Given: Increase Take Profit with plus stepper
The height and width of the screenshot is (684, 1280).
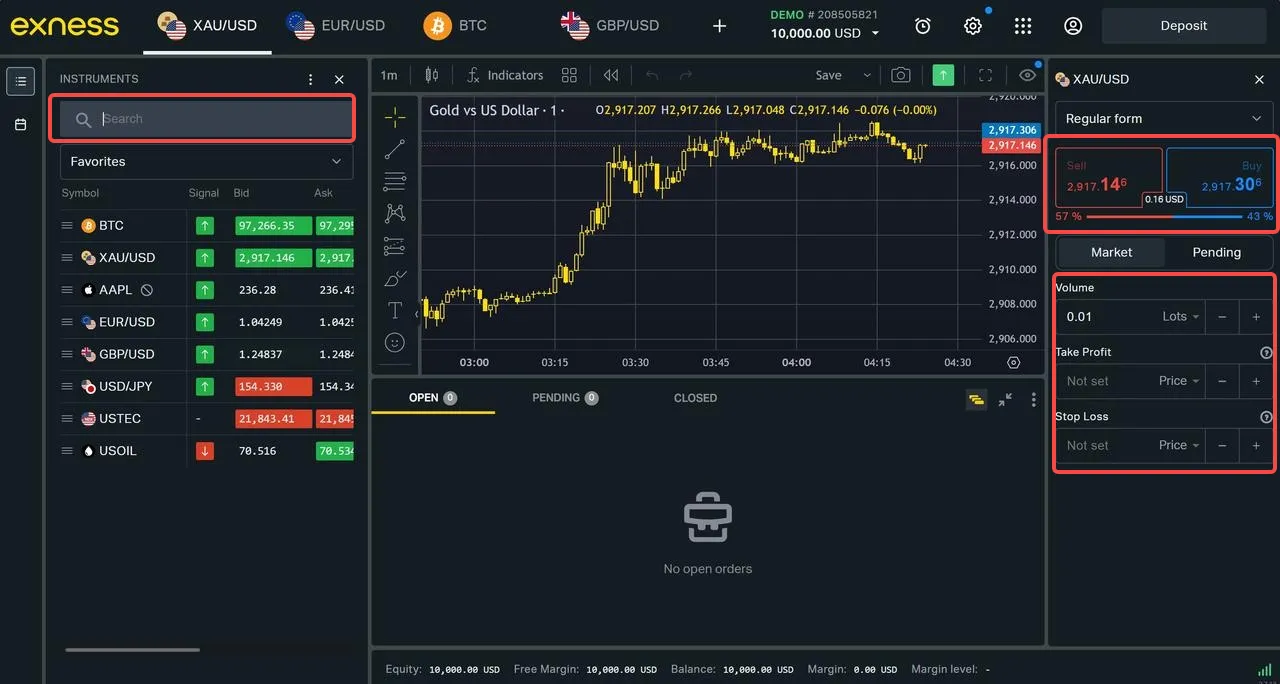Looking at the screenshot, I should pos(1256,381).
